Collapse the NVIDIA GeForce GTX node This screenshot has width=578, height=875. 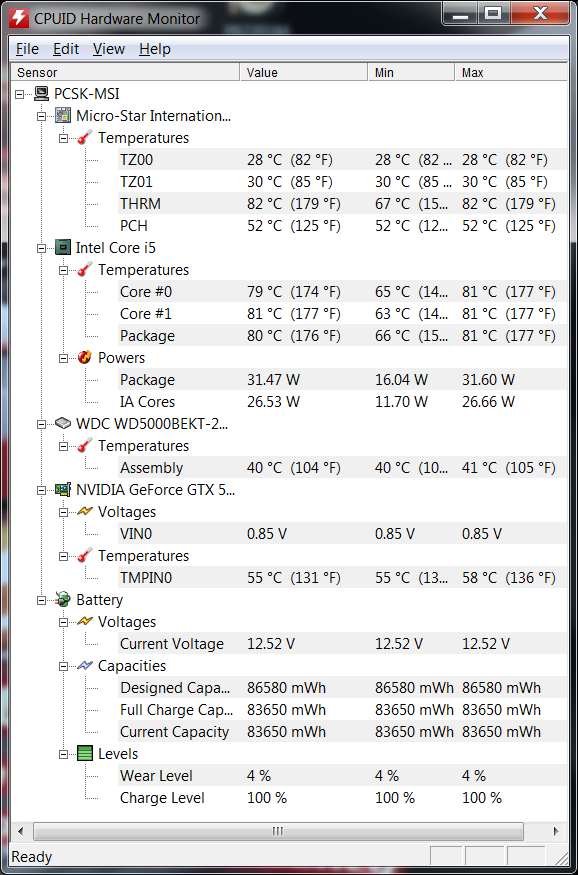point(41,491)
